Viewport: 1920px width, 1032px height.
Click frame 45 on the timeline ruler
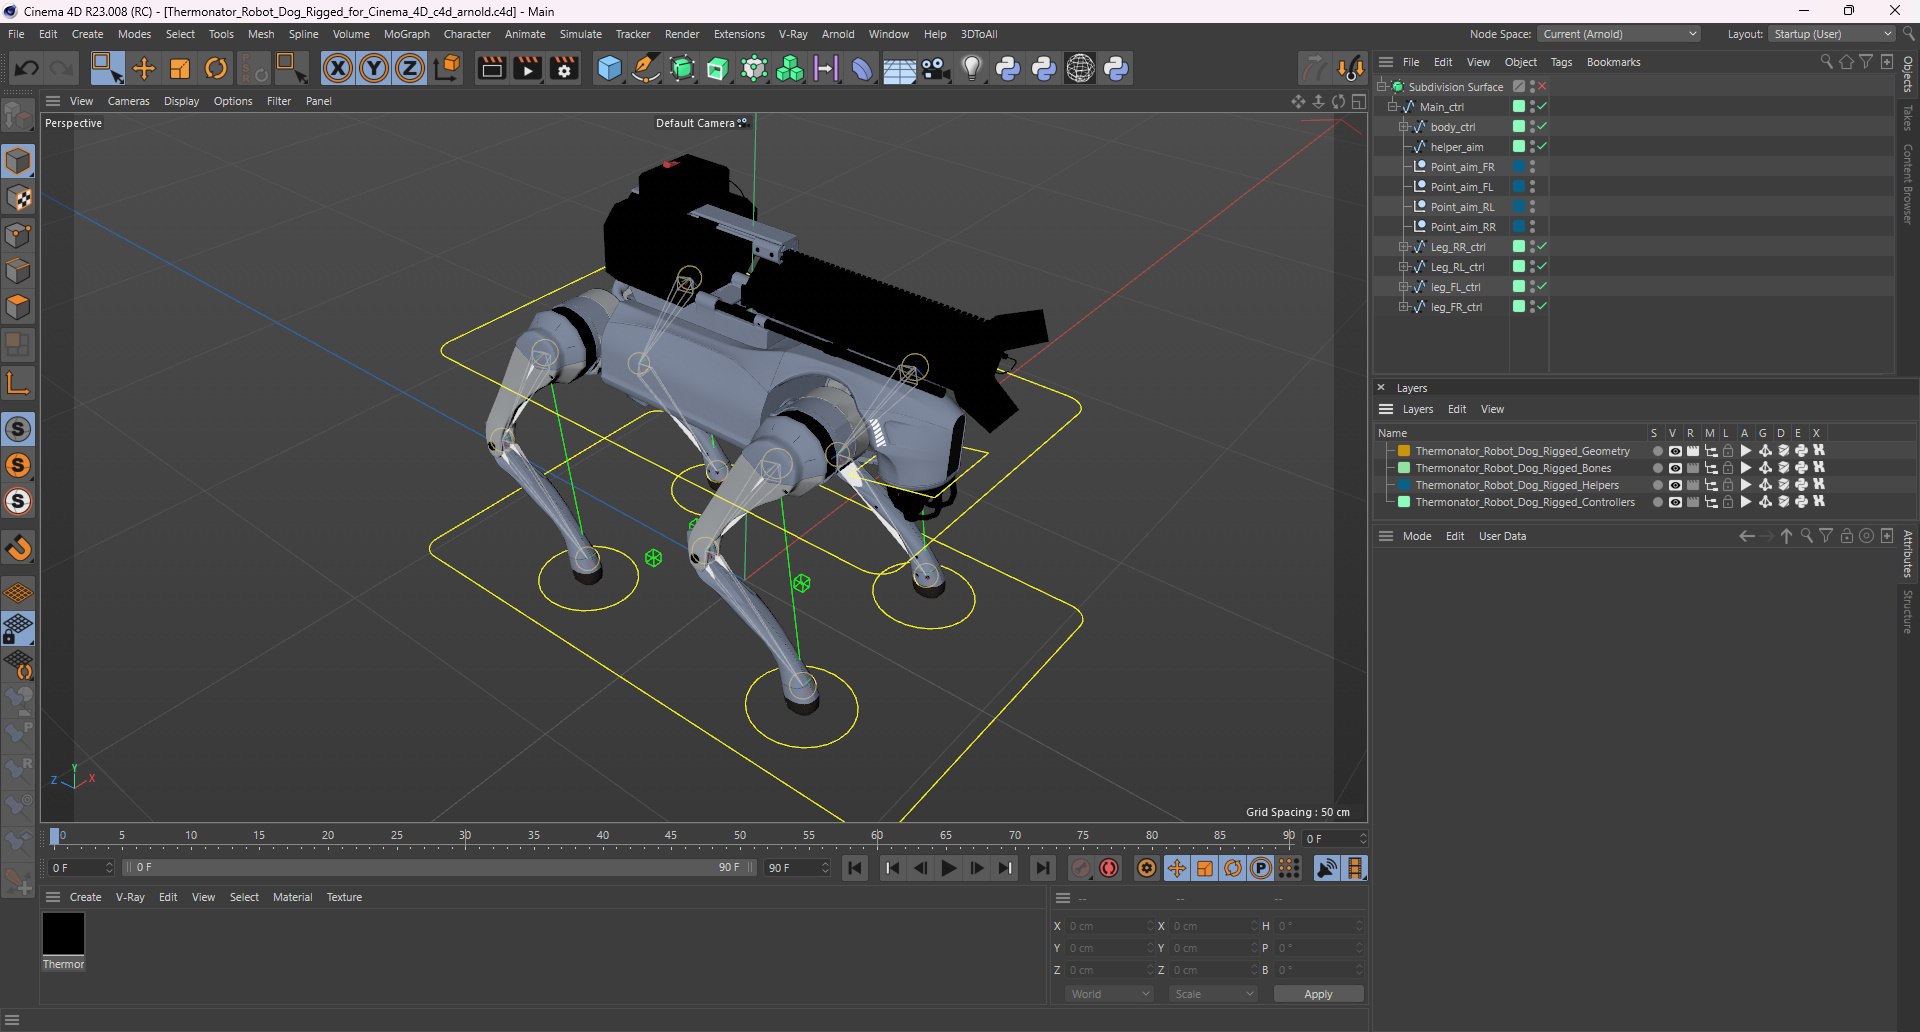(x=671, y=836)
